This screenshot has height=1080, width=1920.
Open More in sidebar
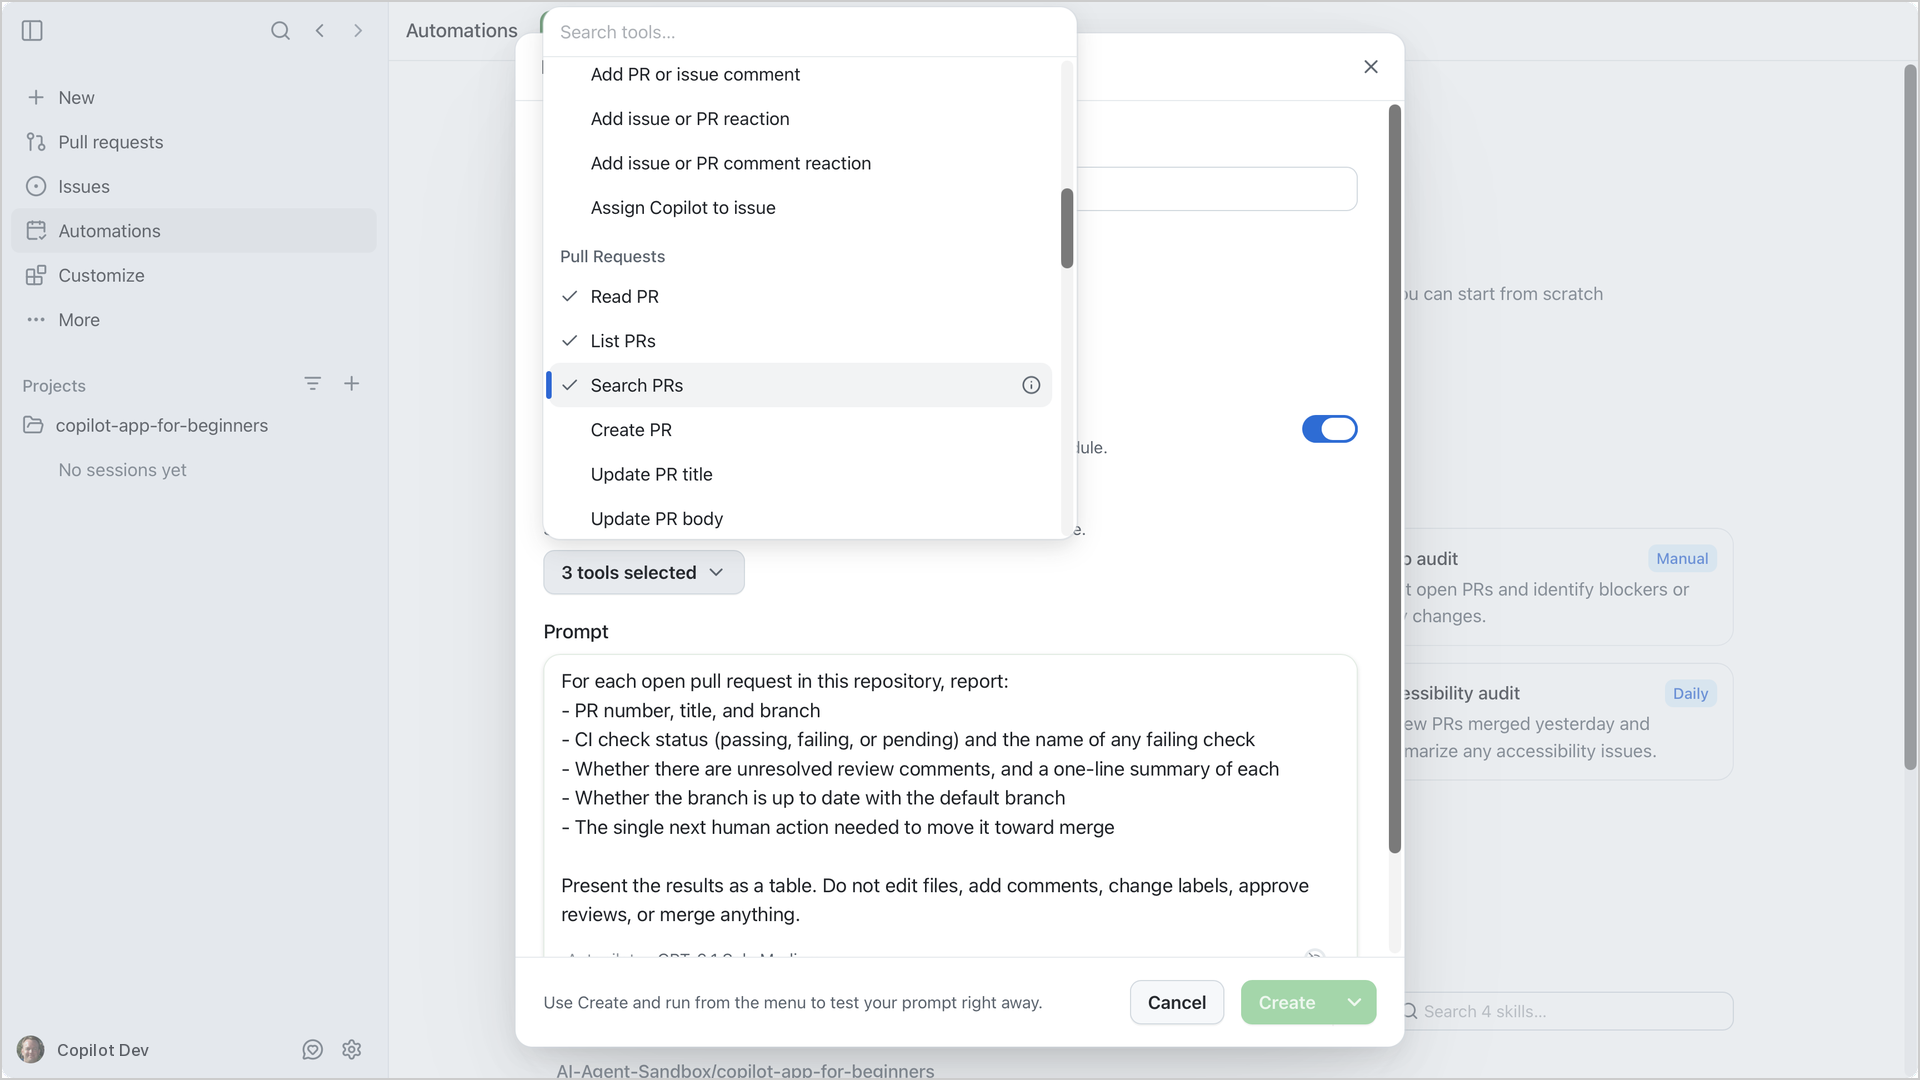[194, 320]
